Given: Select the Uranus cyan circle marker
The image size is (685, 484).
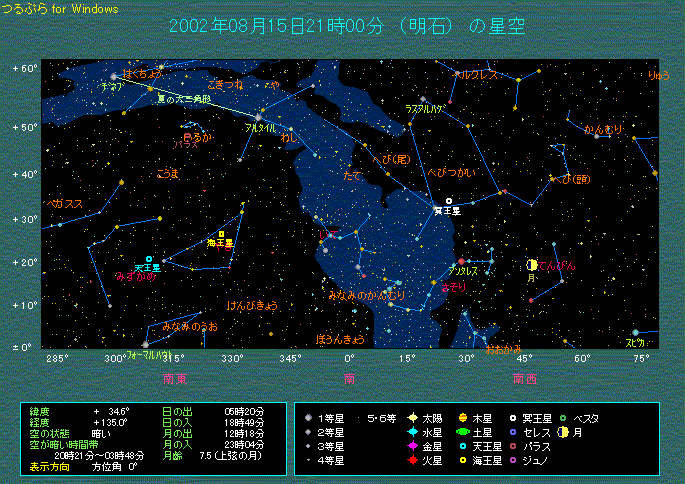Looking at the screenshot, I should click(148, 259).
